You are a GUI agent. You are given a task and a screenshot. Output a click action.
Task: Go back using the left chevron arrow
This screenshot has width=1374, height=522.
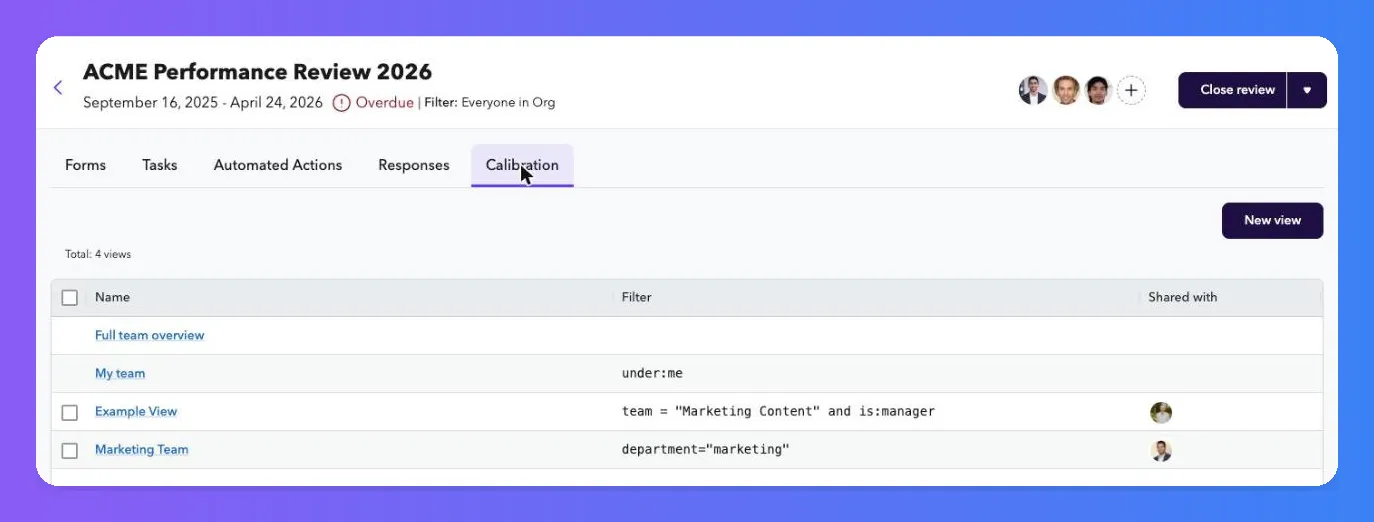(58, 88)
